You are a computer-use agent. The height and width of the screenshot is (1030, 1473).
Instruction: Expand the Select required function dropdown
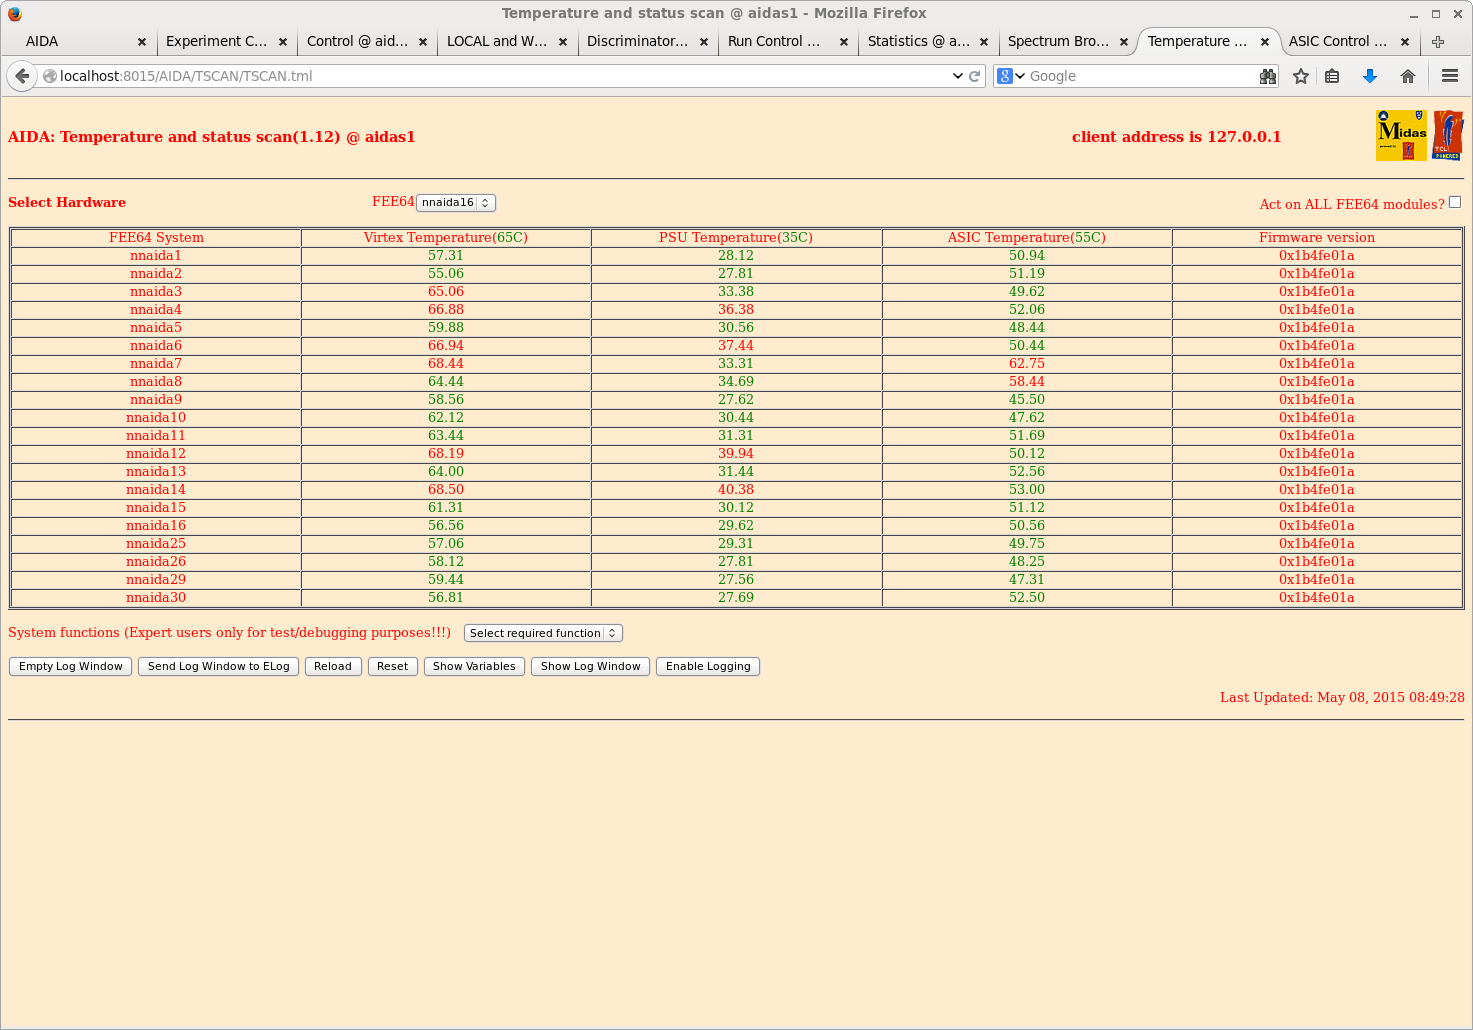click(x=543, y=633)
